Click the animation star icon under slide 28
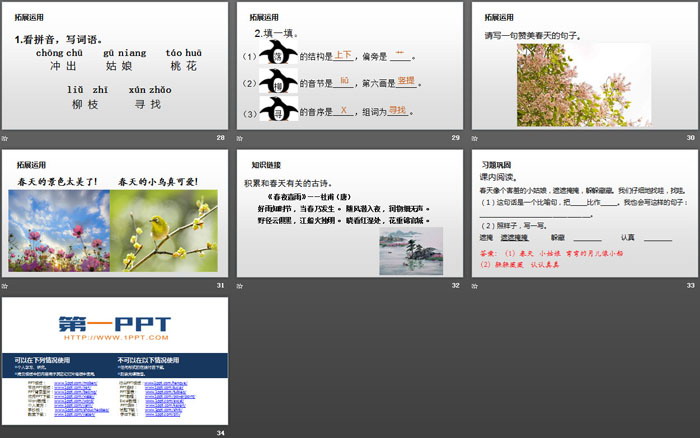This screenshot has width=700, height=438. (x=6, y=137)
